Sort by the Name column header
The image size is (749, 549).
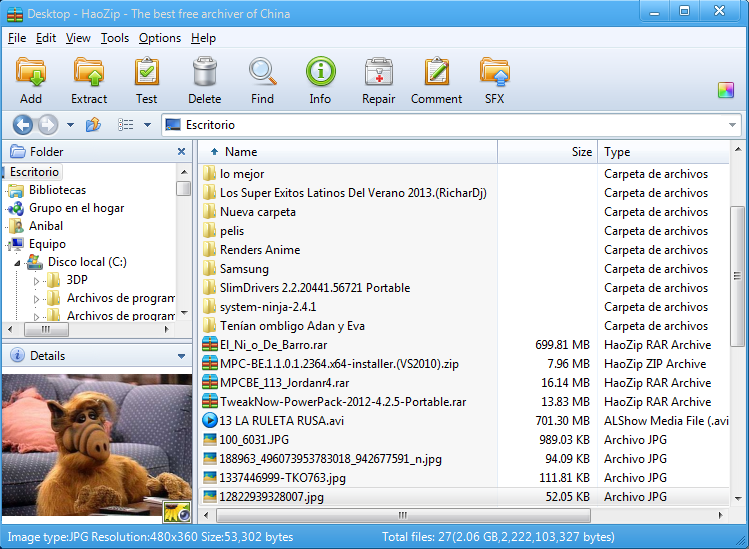(x=348, y=152)
